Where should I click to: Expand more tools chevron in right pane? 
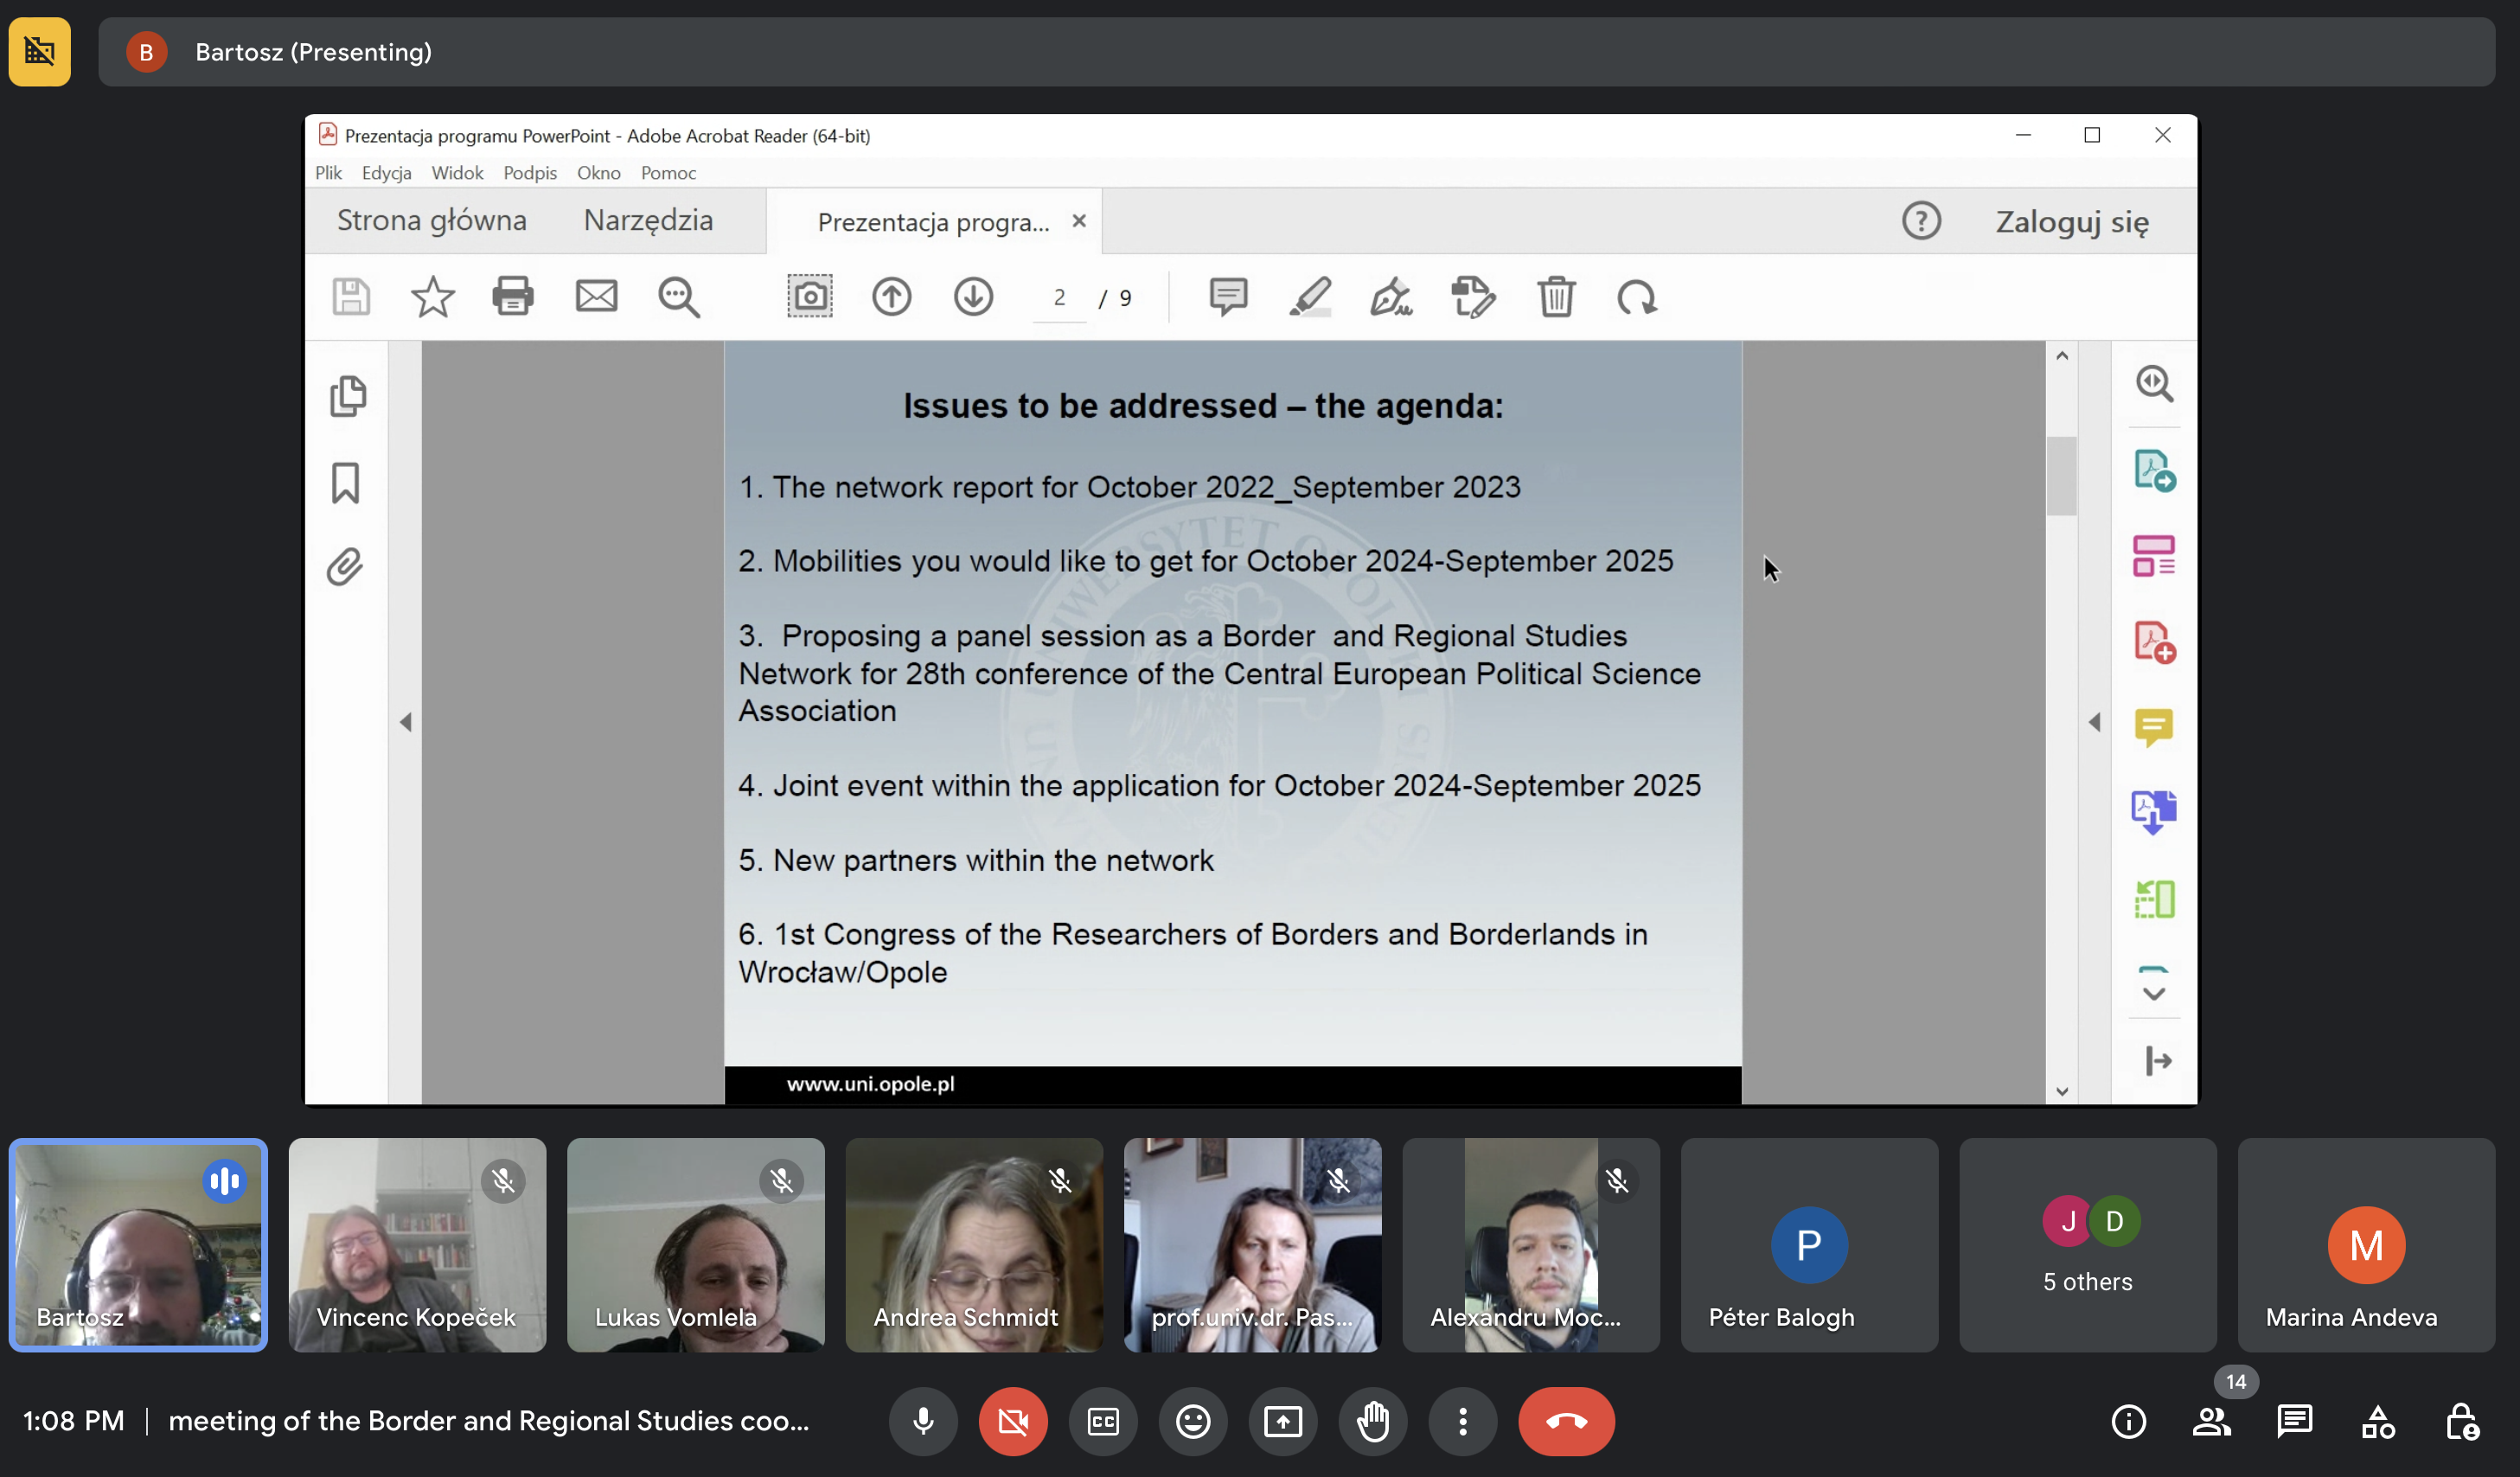(2154, 993)
